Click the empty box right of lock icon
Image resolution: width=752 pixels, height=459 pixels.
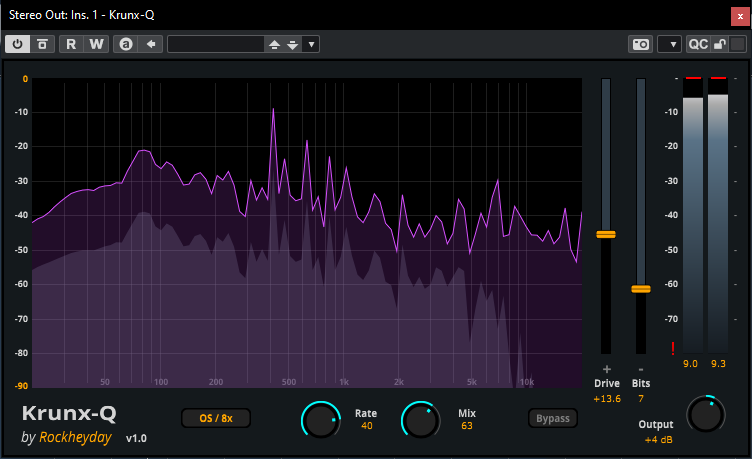click(x=738, y=44)
